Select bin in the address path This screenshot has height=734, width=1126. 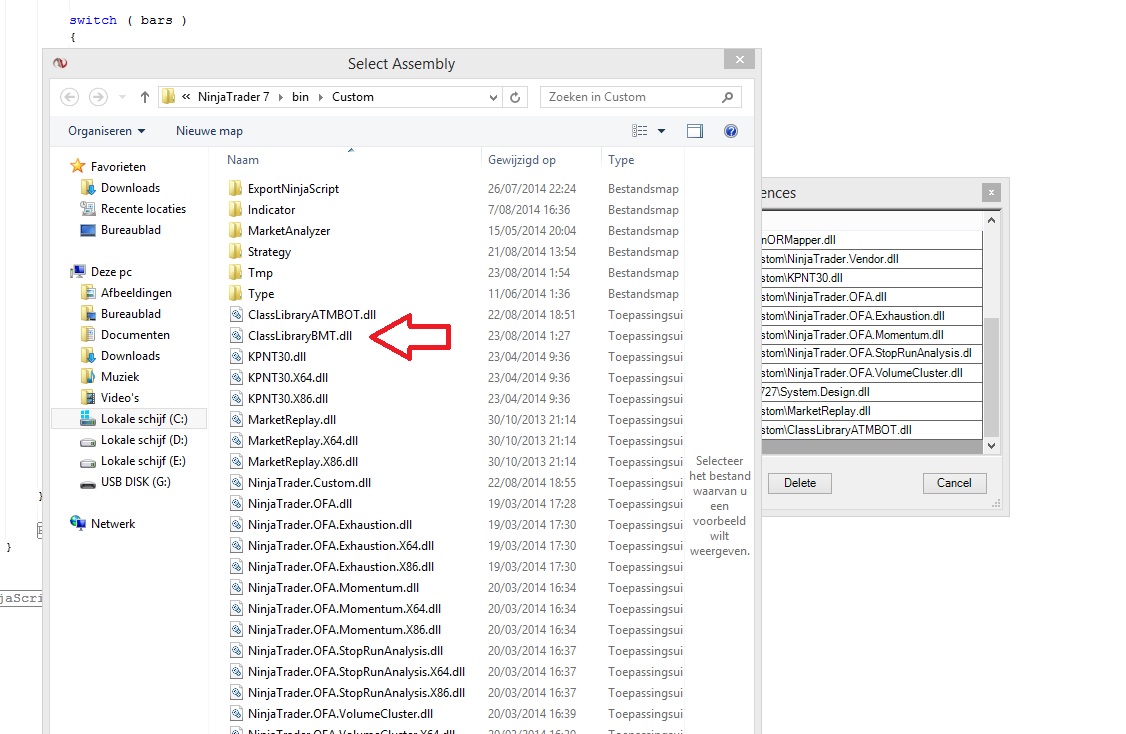point(300,97)
